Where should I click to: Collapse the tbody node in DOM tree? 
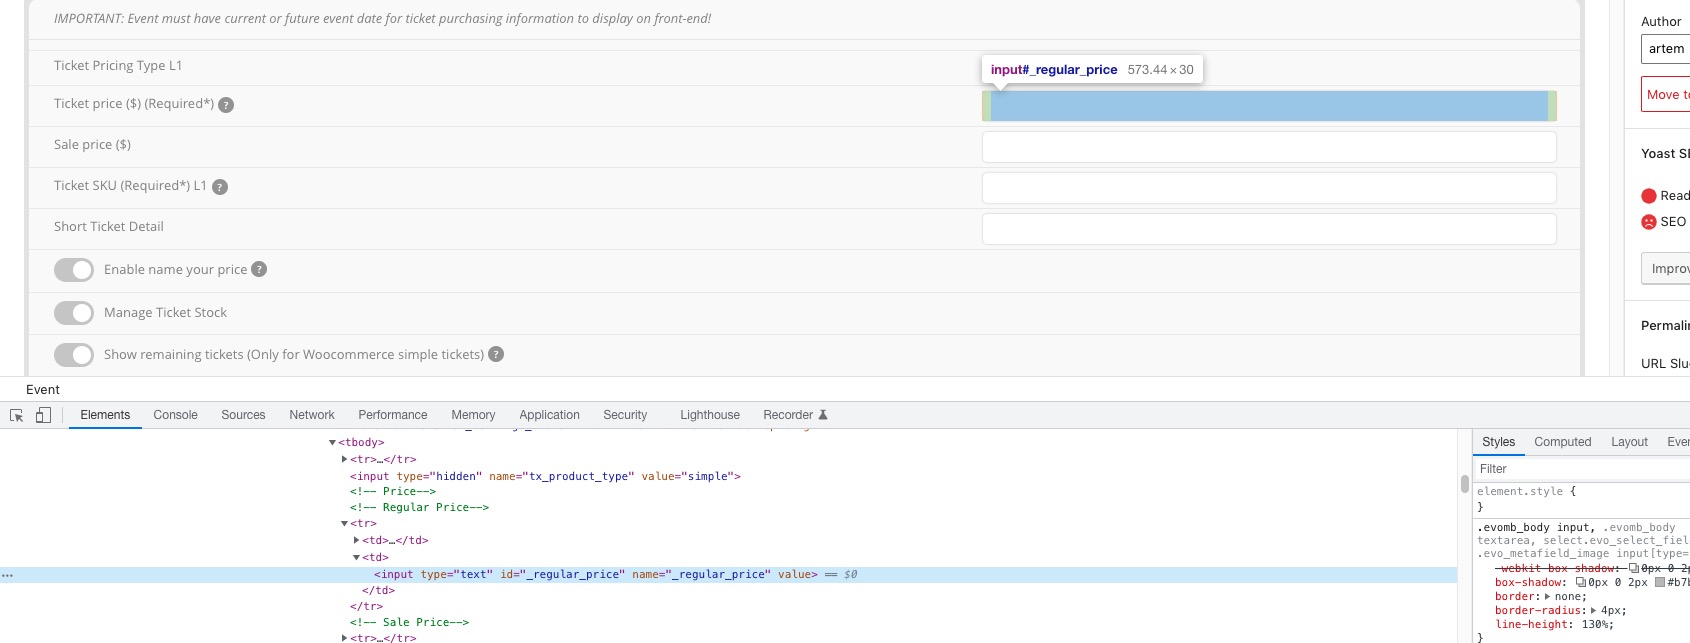pos(332,442)
